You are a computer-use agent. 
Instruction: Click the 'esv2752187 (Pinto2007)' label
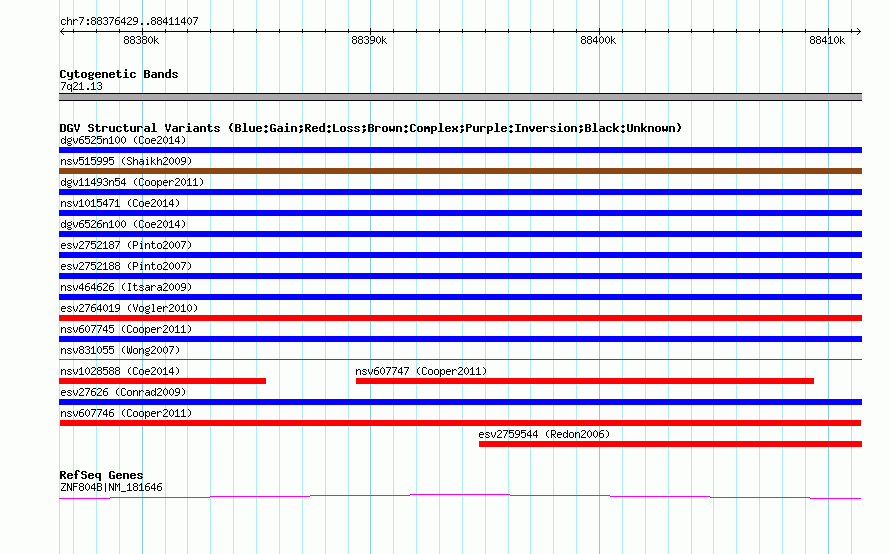[126, 245]
